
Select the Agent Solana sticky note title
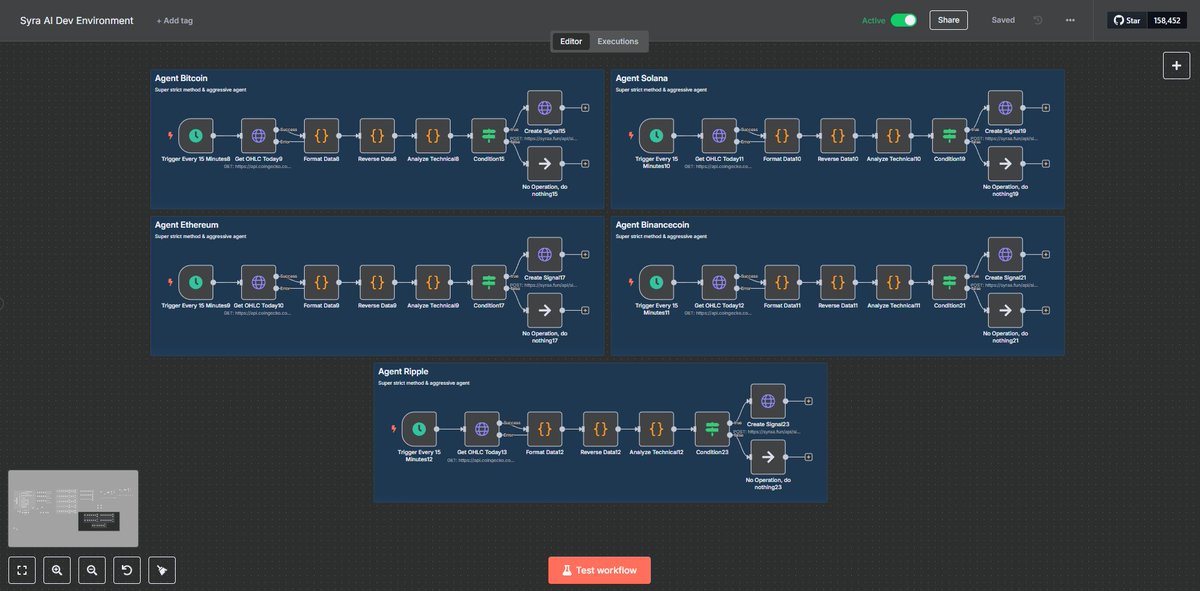[641, 78]
